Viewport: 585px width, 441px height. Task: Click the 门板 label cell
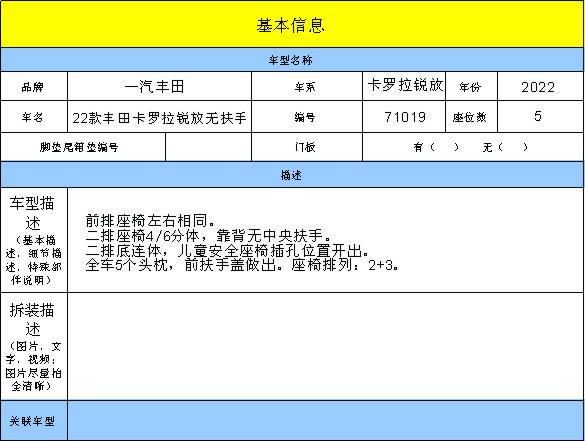307,147
